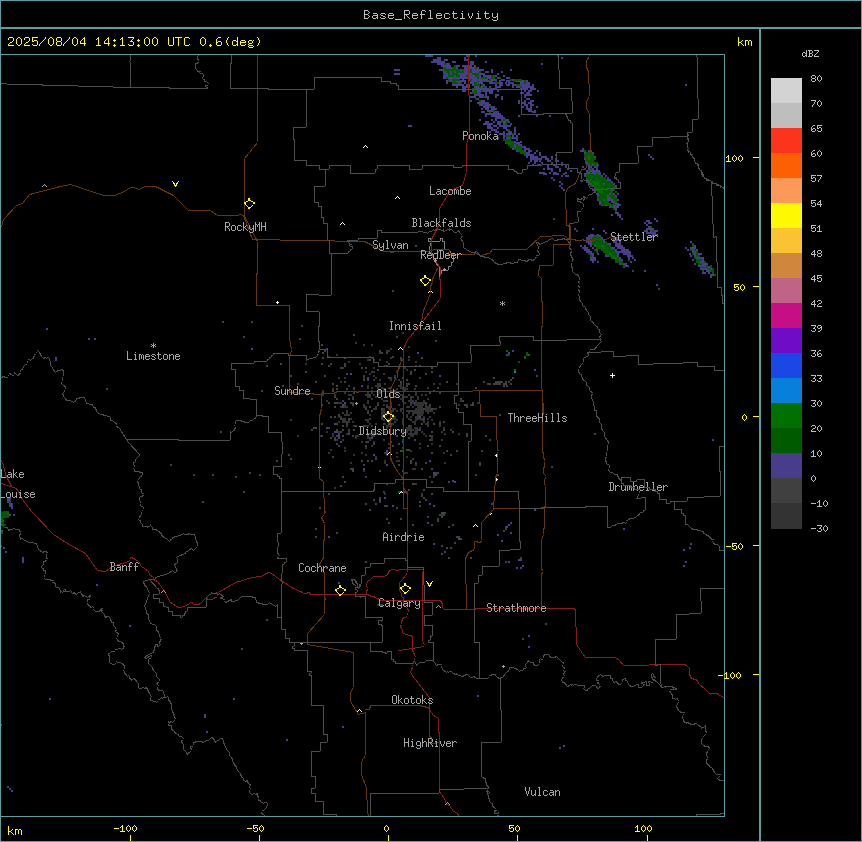Select the Banff label
862x842 pixels.
click(124, 567)
